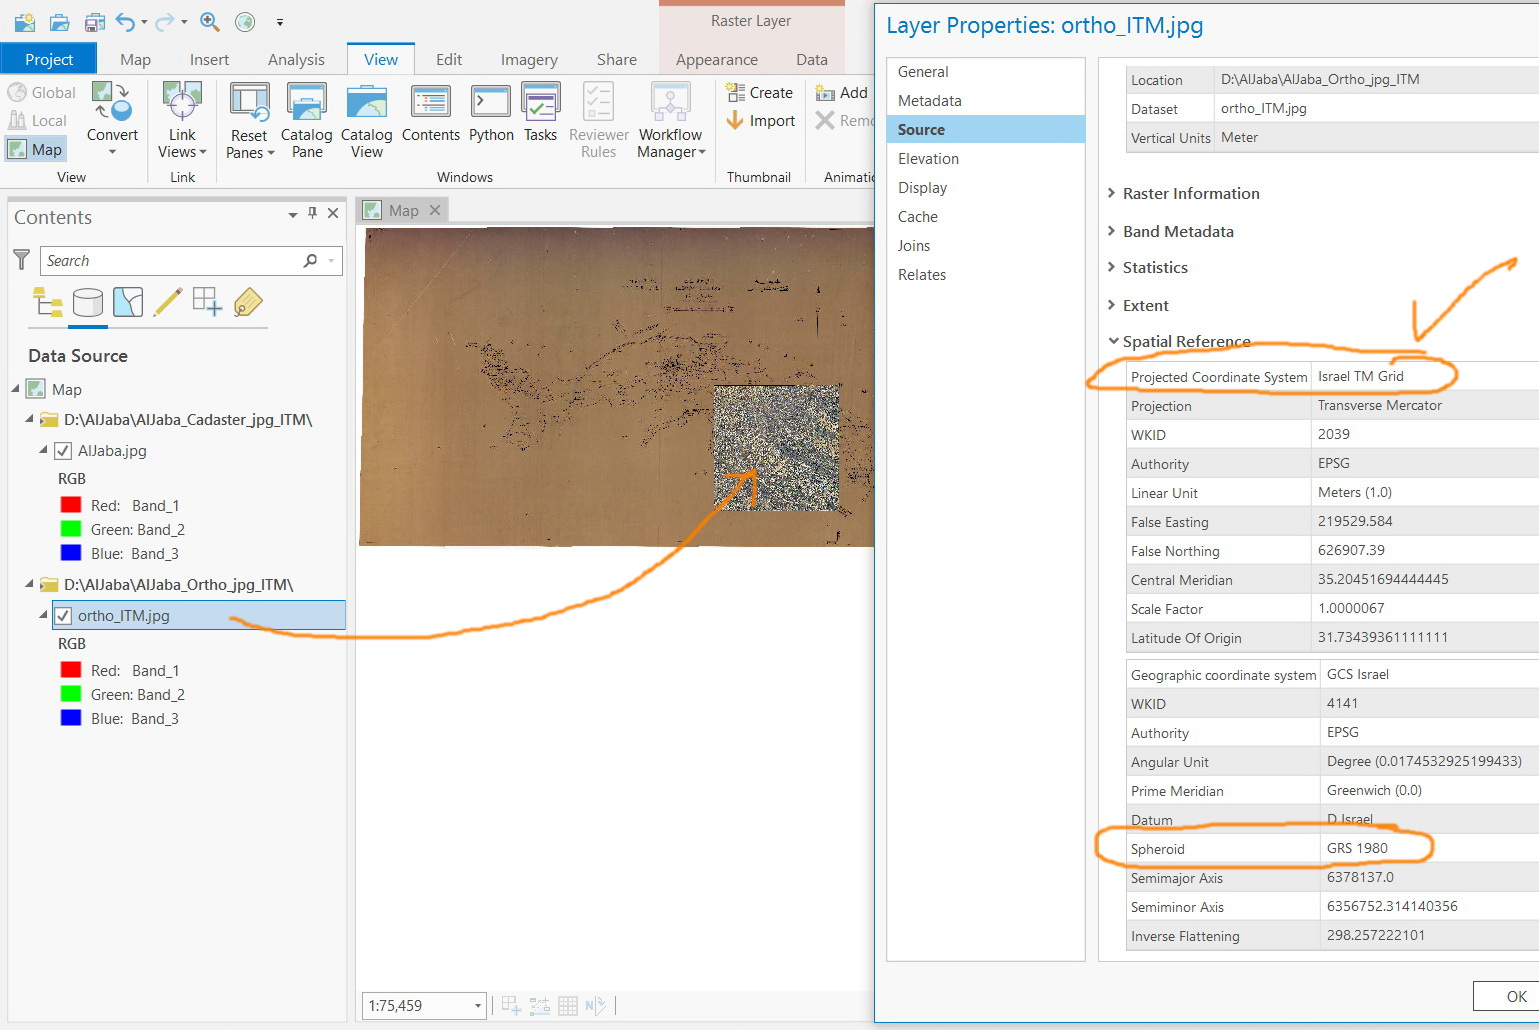Open the Imagery ribbon tab
1539x1030 pixels.
pos(528,60)
